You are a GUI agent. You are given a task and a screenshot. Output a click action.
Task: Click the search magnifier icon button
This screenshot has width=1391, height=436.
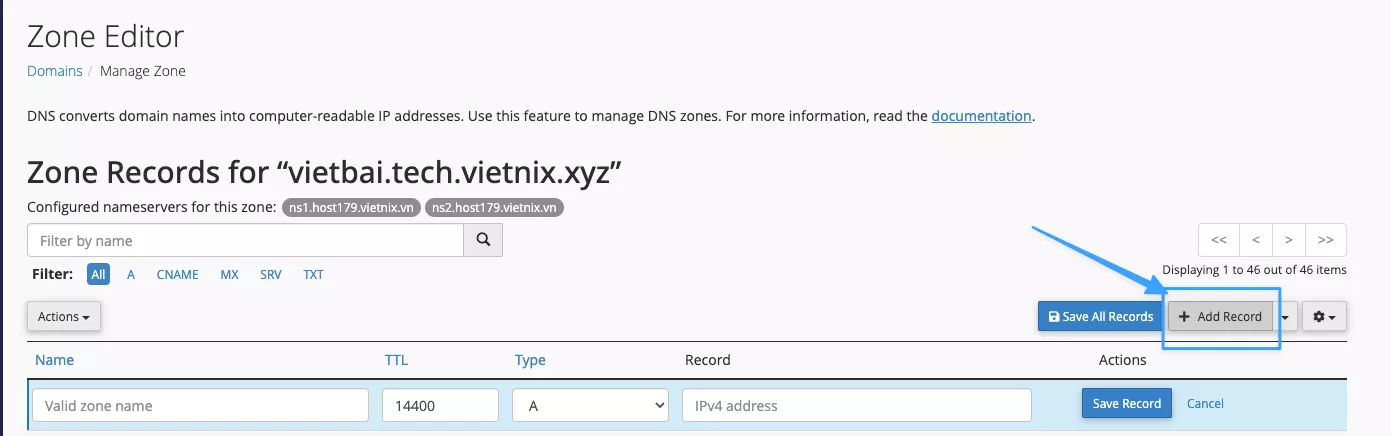[x=483, y=240]
